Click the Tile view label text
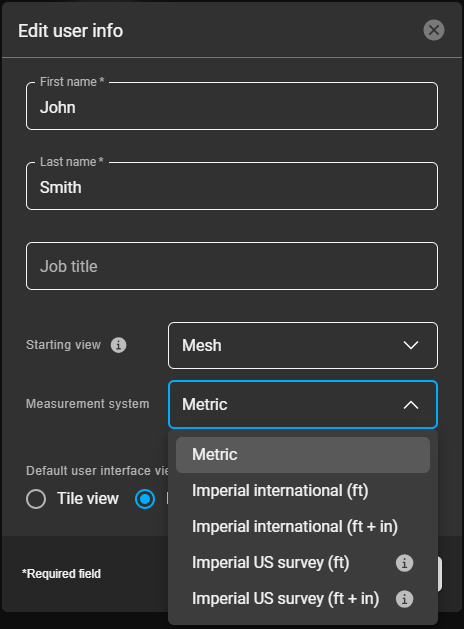 tap(88, 499)
